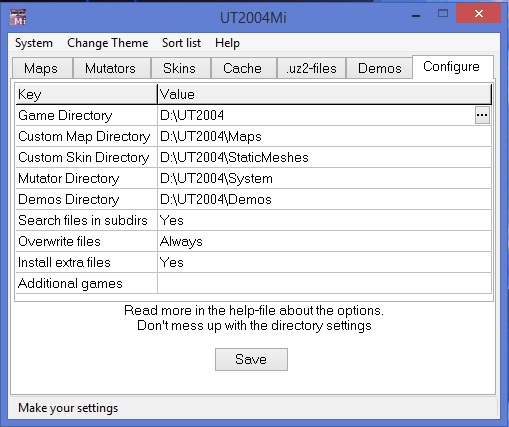
Task: Open the Help menu
Action: 227,43
